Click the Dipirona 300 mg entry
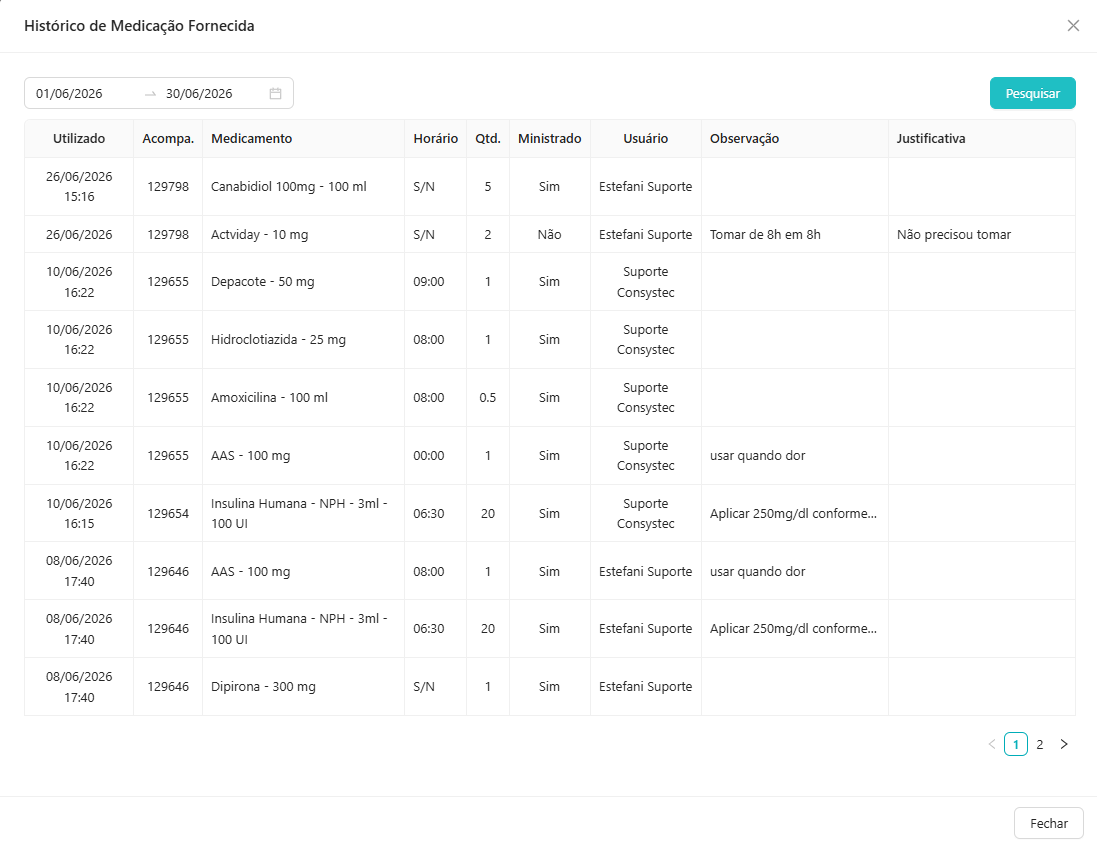 tap(263, 687)
